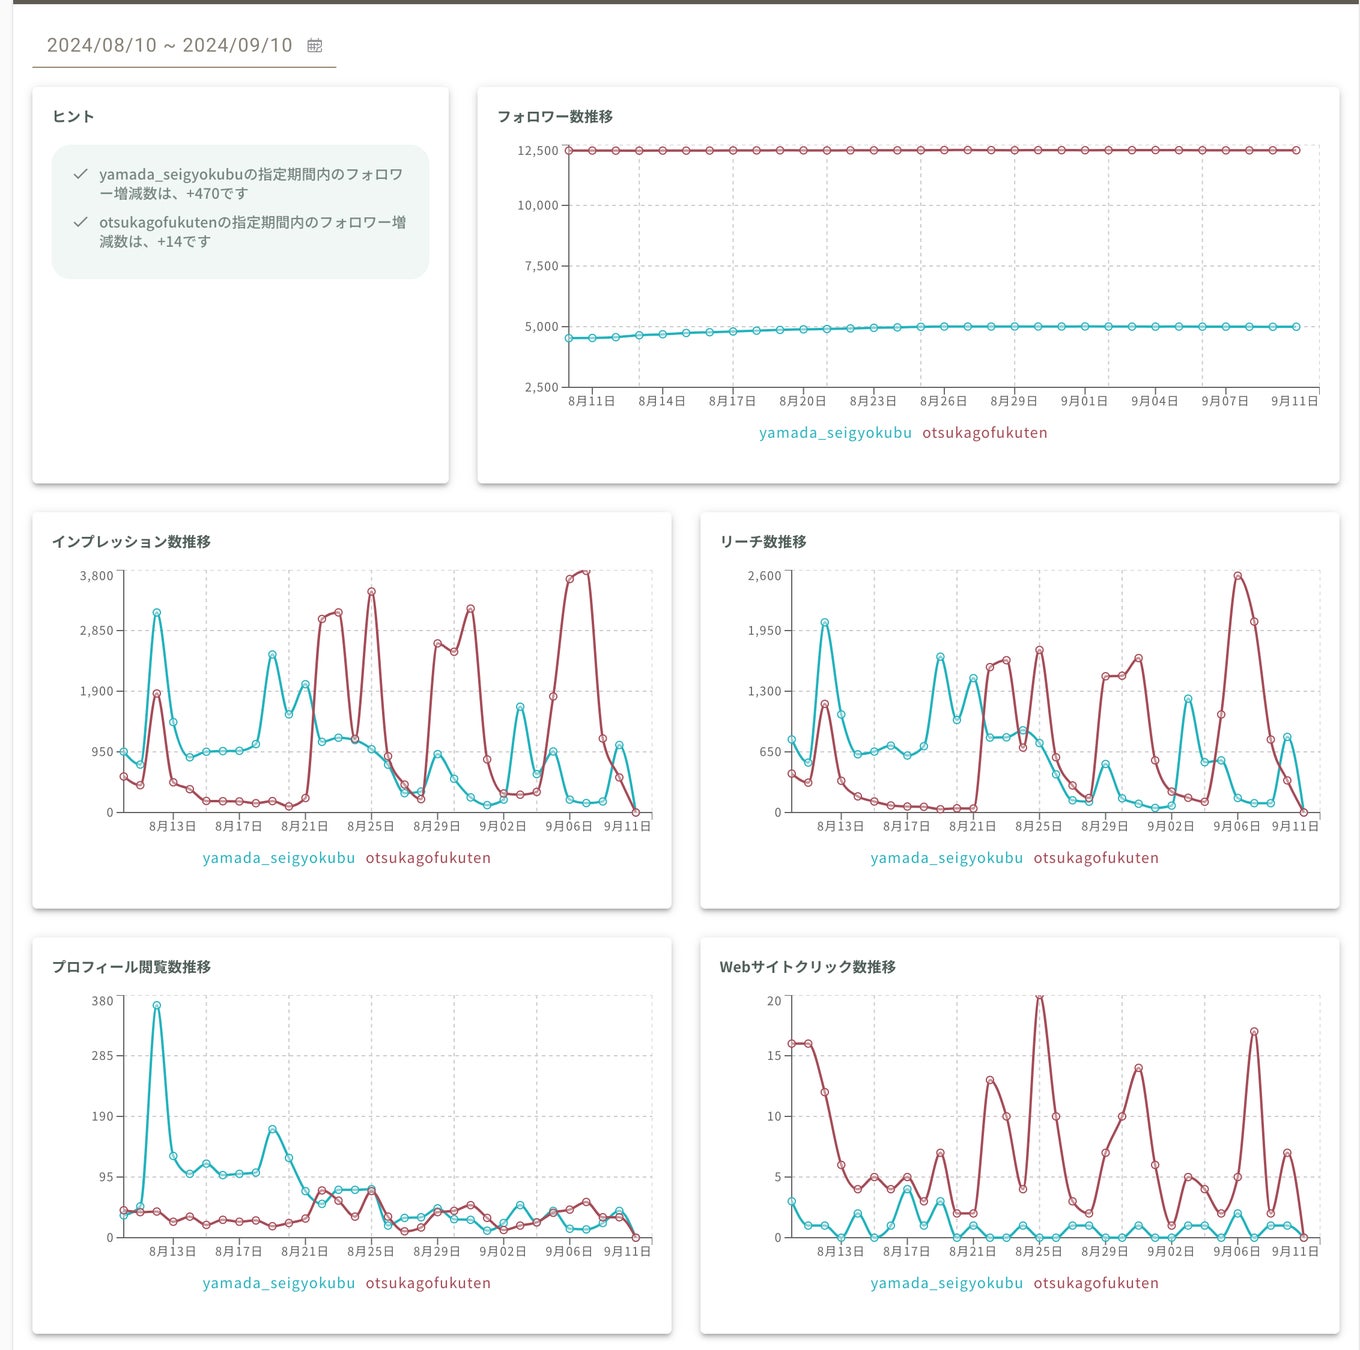Click the 380 axis label in profile views chart
The image size is (1360, 1350).
tap(103, 1001)
